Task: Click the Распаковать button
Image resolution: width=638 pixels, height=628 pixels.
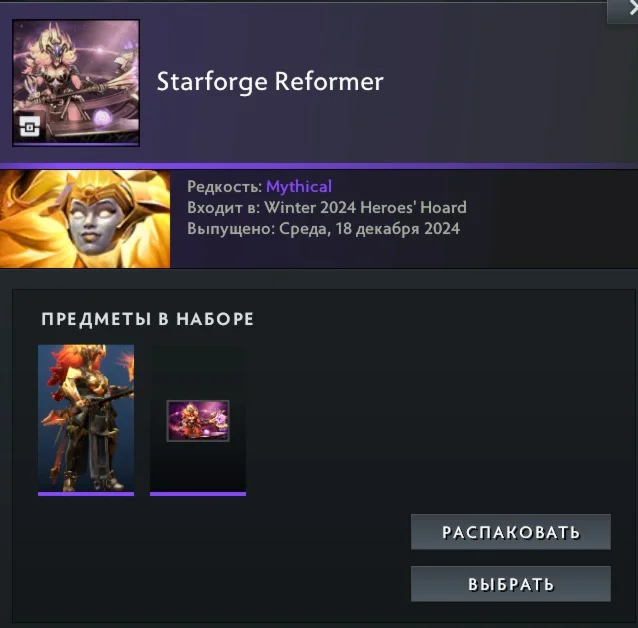Action: [511, 532]
